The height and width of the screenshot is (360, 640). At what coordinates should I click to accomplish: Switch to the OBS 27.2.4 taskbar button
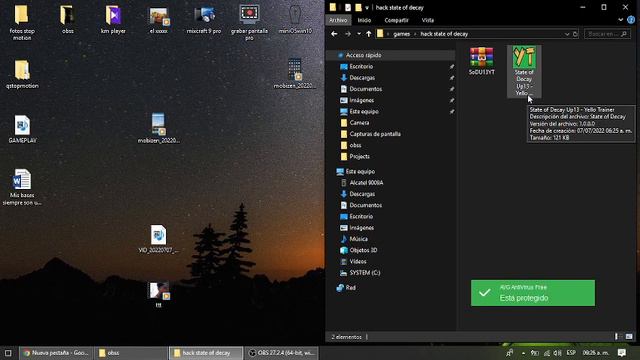click(x=282, y=353)
